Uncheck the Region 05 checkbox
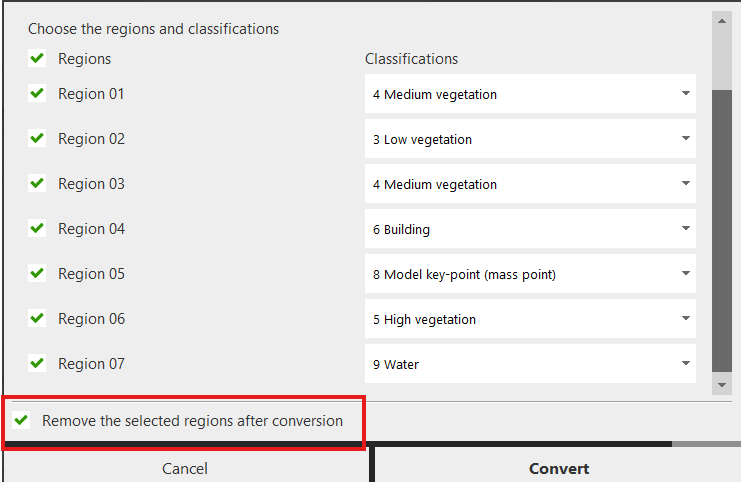The height and width of the screenshot is (482, 741). pyautogui.click(x=37, y=273)
